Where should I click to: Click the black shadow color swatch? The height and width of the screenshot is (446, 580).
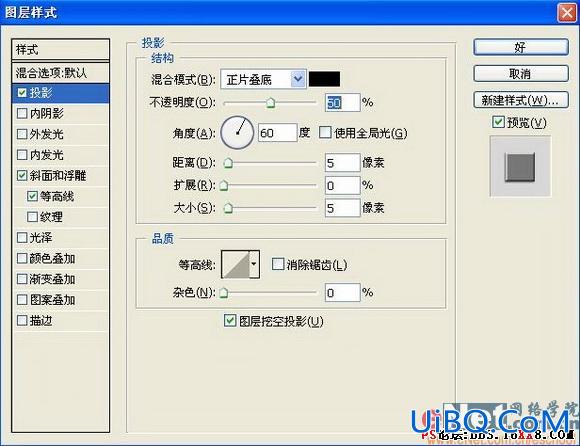(x=324, y=79)
